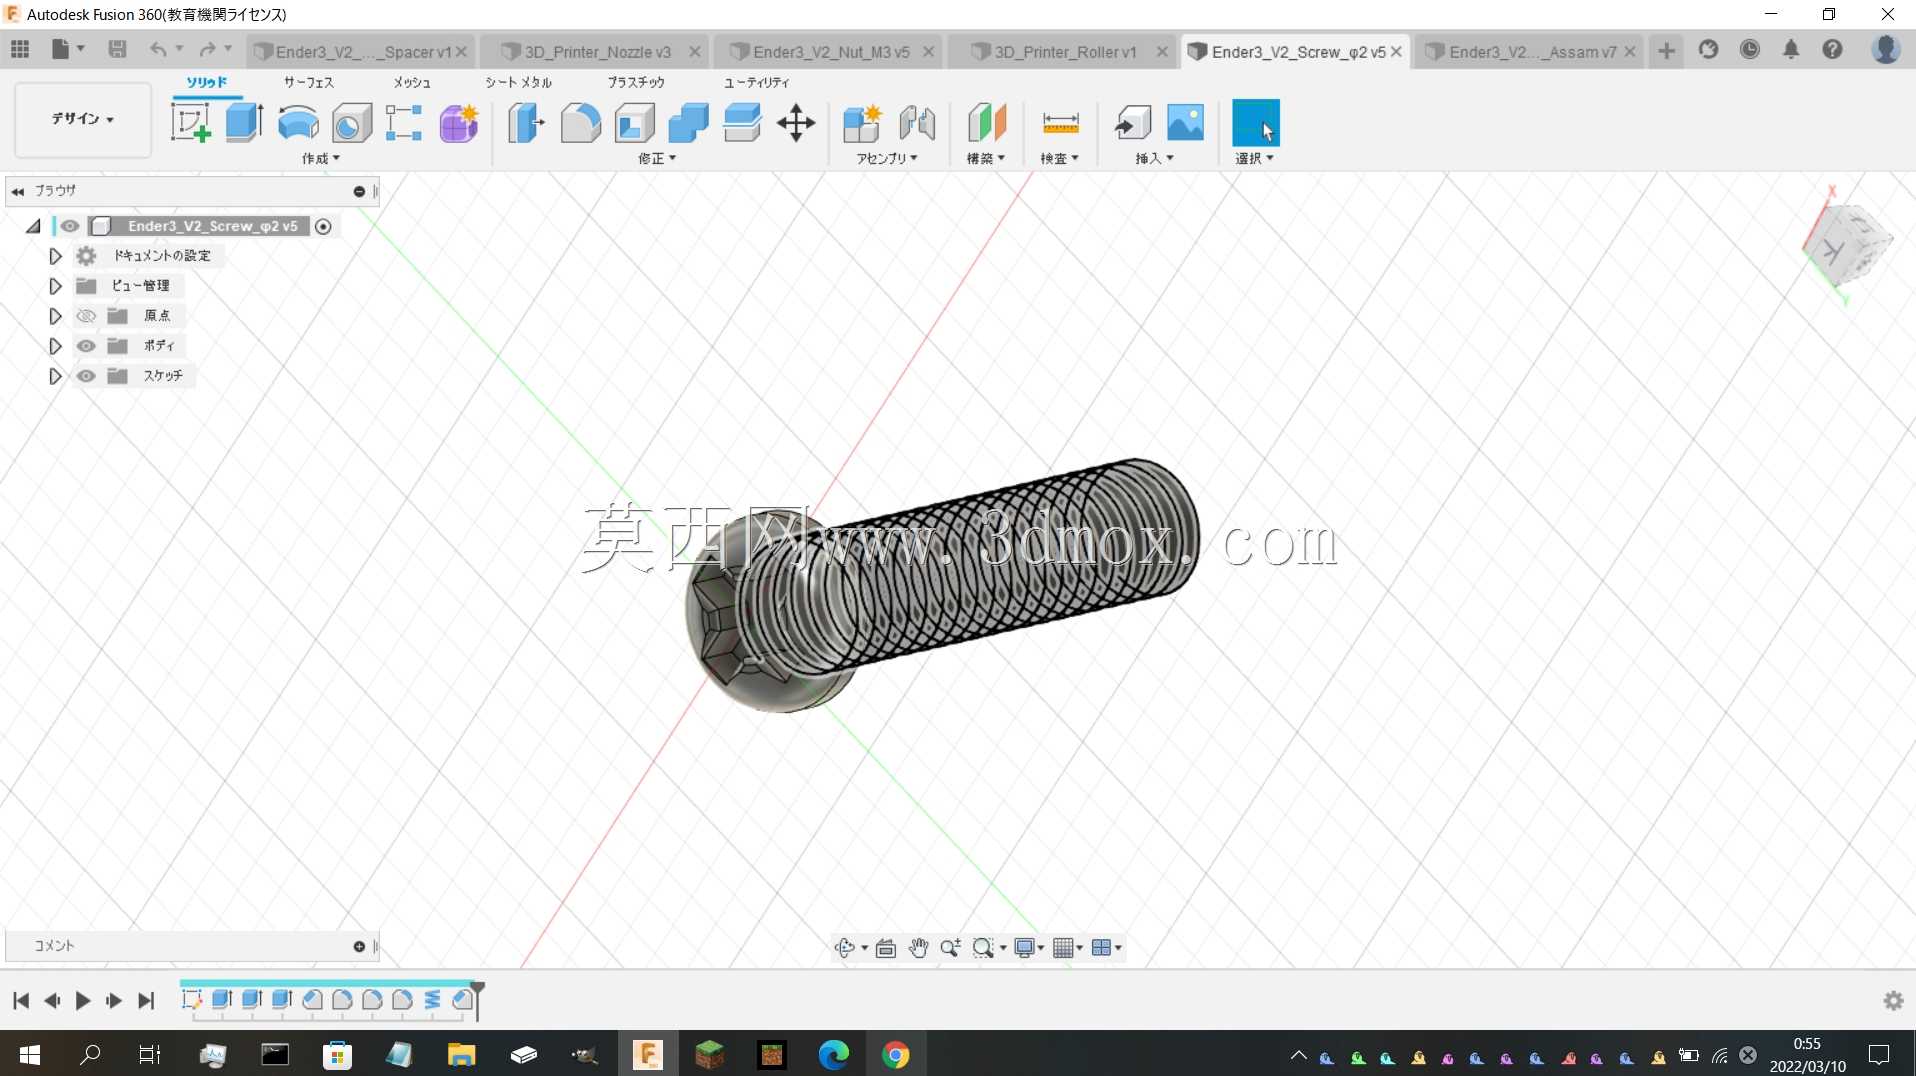1916x1076 pixels.
Task: Open the notifications bell
Action: pyautogui.click(x=1791, y=49)
